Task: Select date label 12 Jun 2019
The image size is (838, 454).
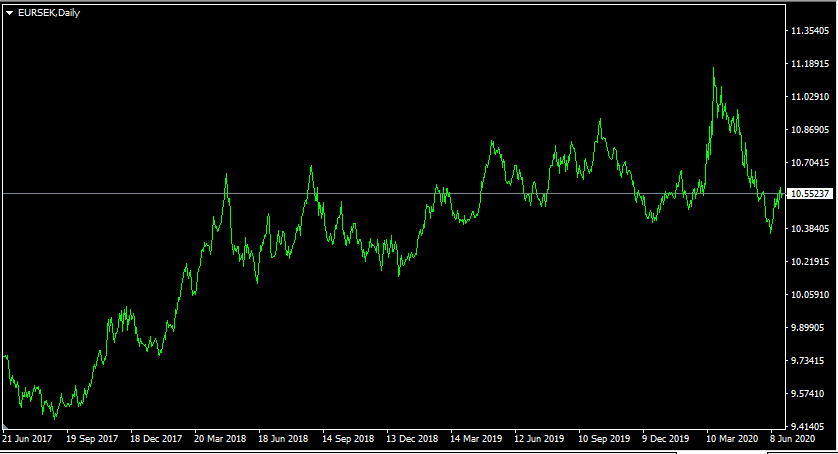Action: [539, 439]
